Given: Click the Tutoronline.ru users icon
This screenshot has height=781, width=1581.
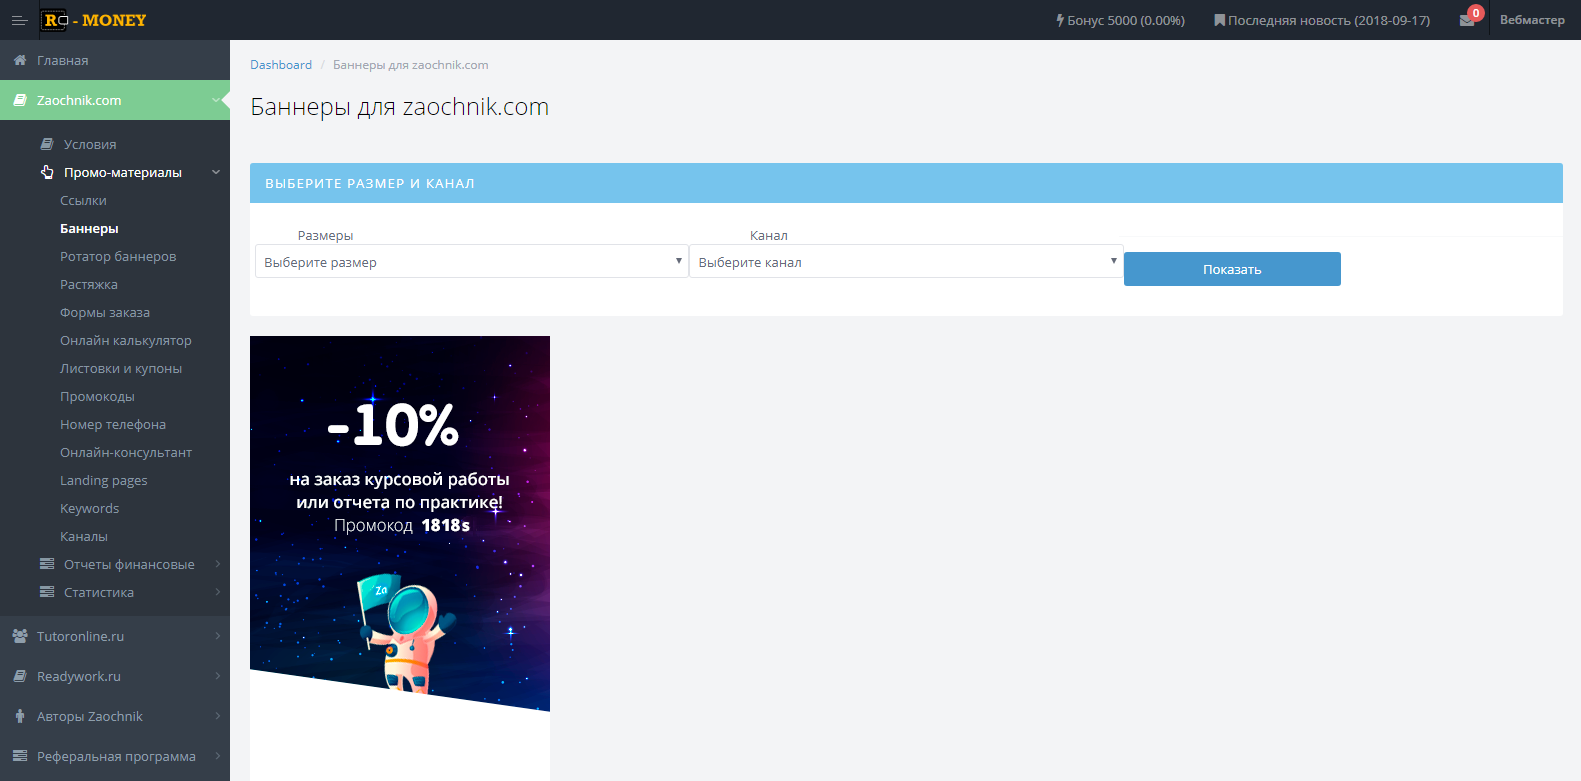Looking at the screenshot, I should [20, 636].
